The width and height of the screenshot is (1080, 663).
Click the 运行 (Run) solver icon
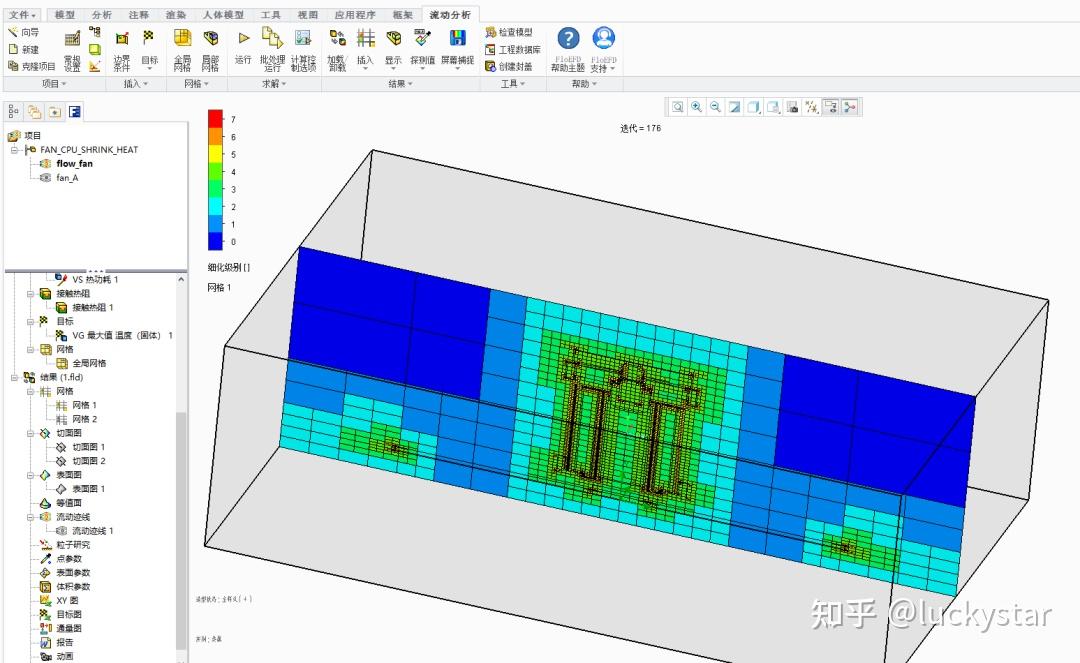pos(243,38)
